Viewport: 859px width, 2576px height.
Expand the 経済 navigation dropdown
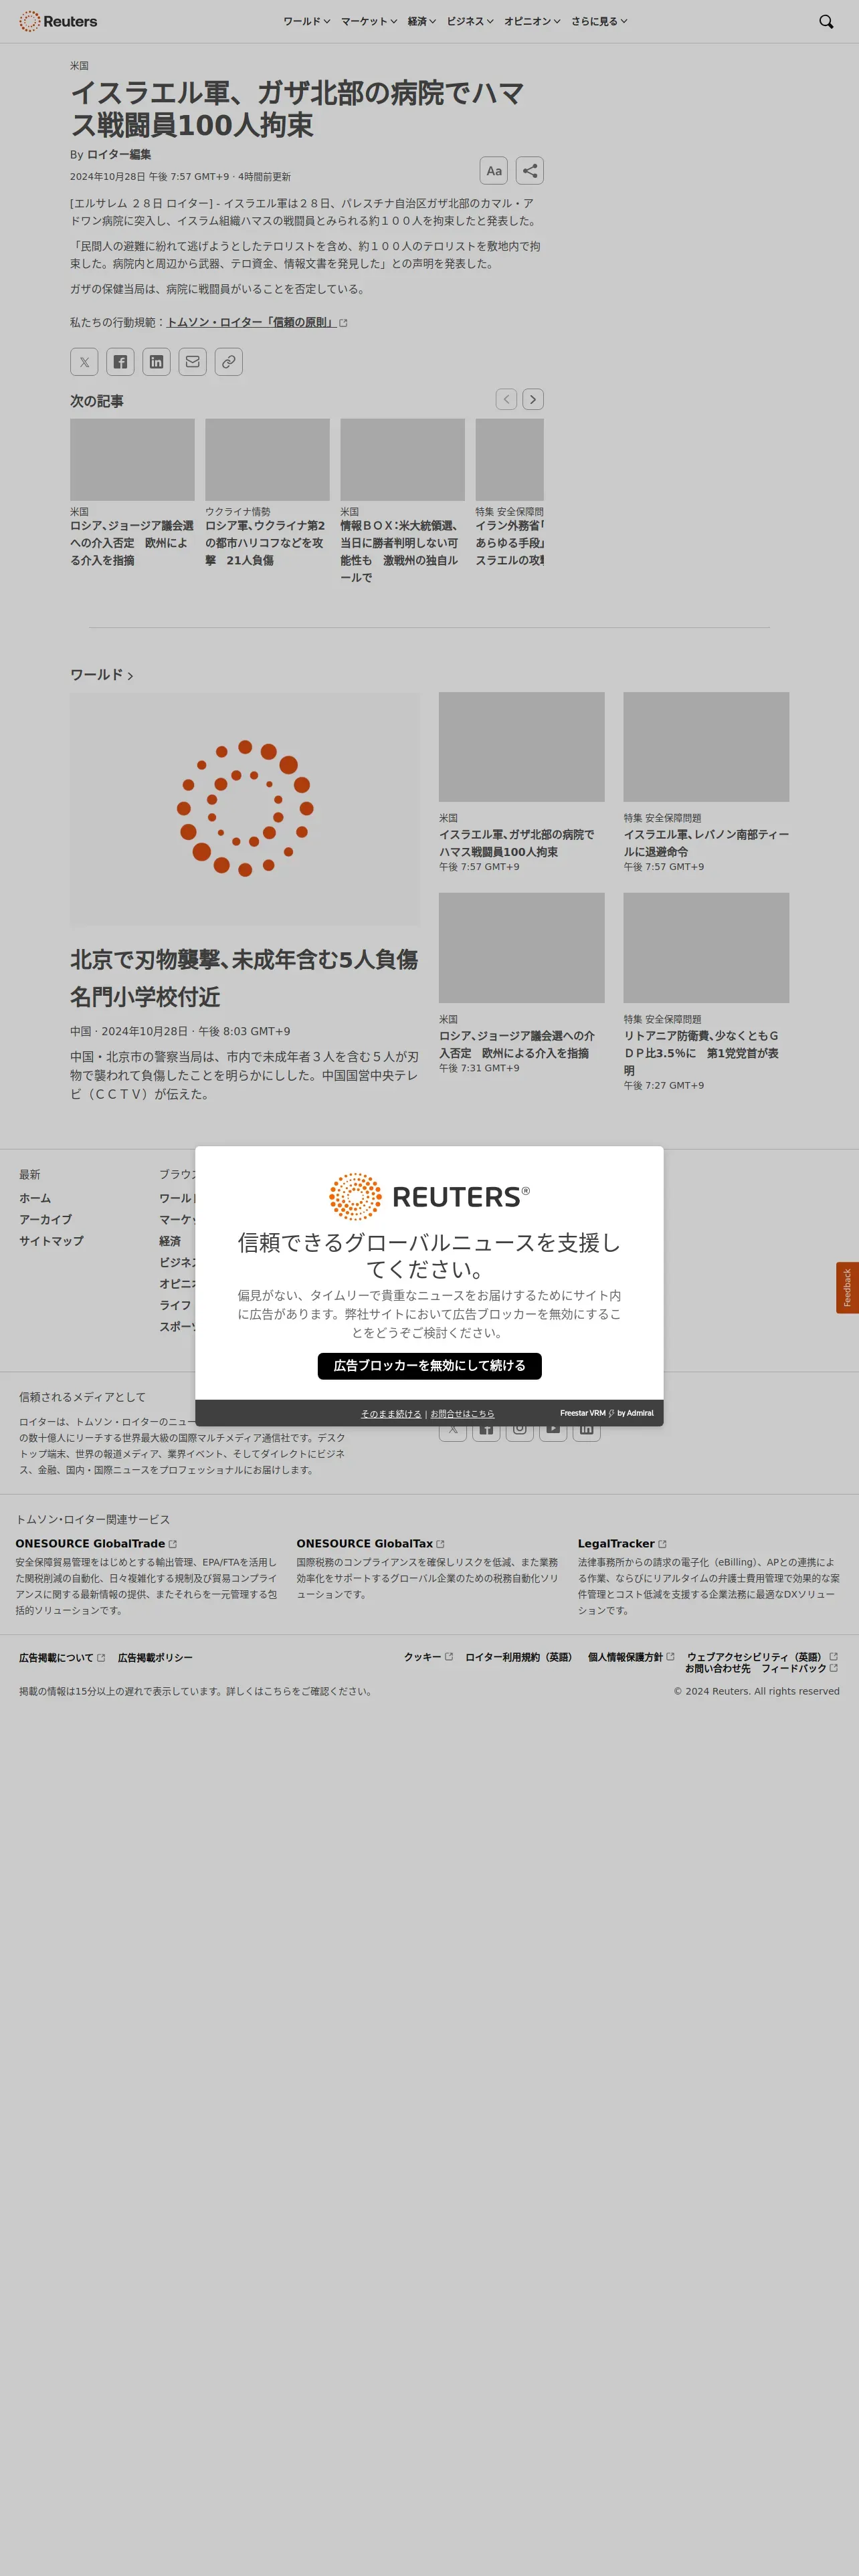(422, 21)
